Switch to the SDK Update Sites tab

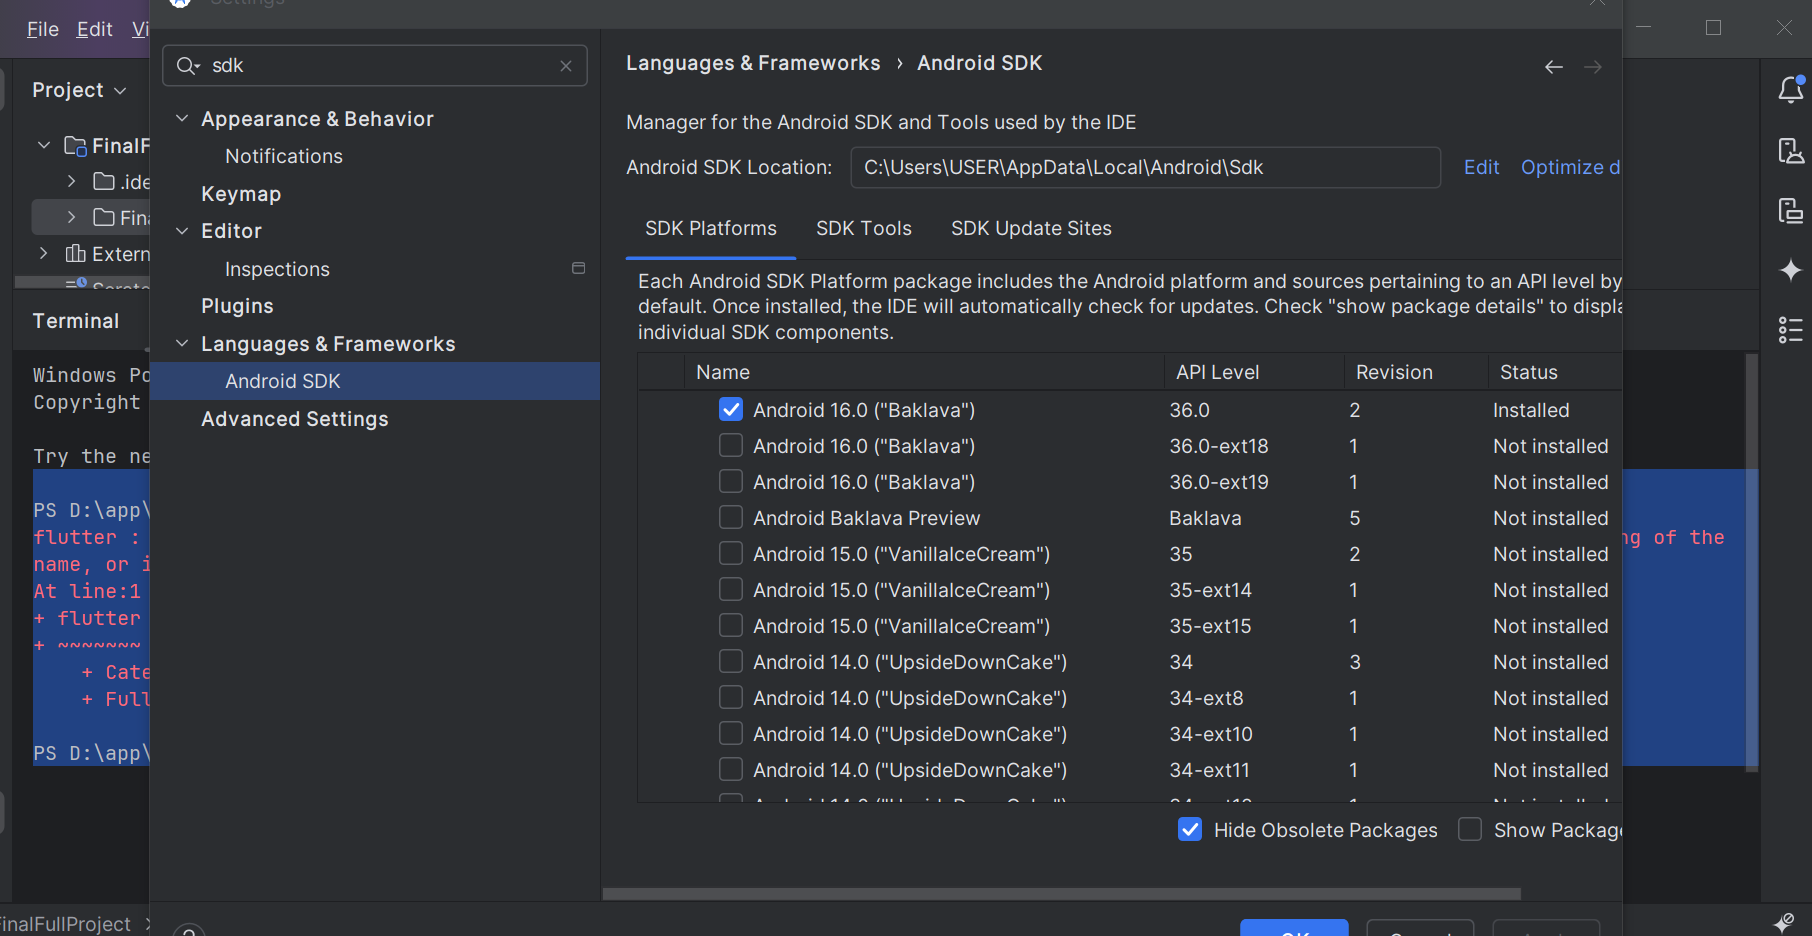coord(1030,228)
